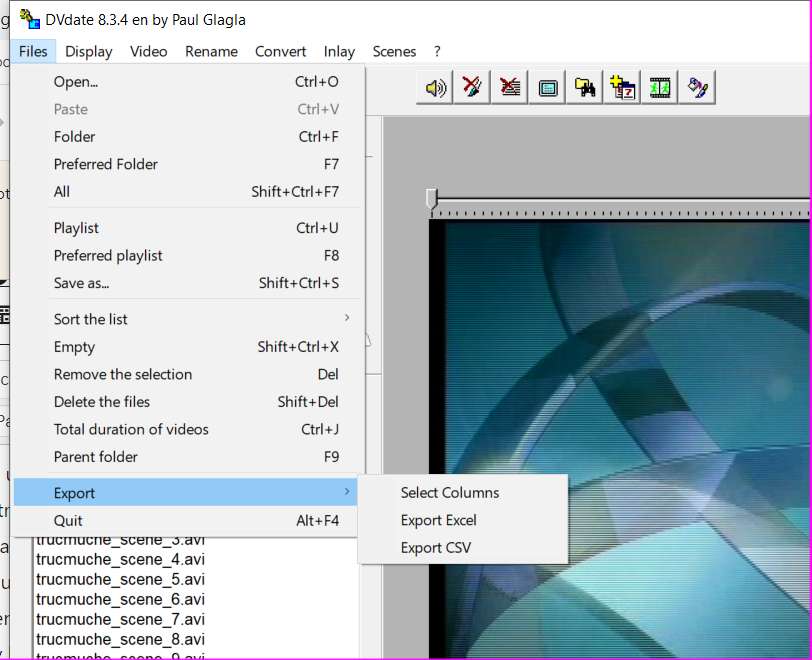Click the screen display toolbar icon
Image resolution: width=812 pixels, height=660 pixels.
548,88
